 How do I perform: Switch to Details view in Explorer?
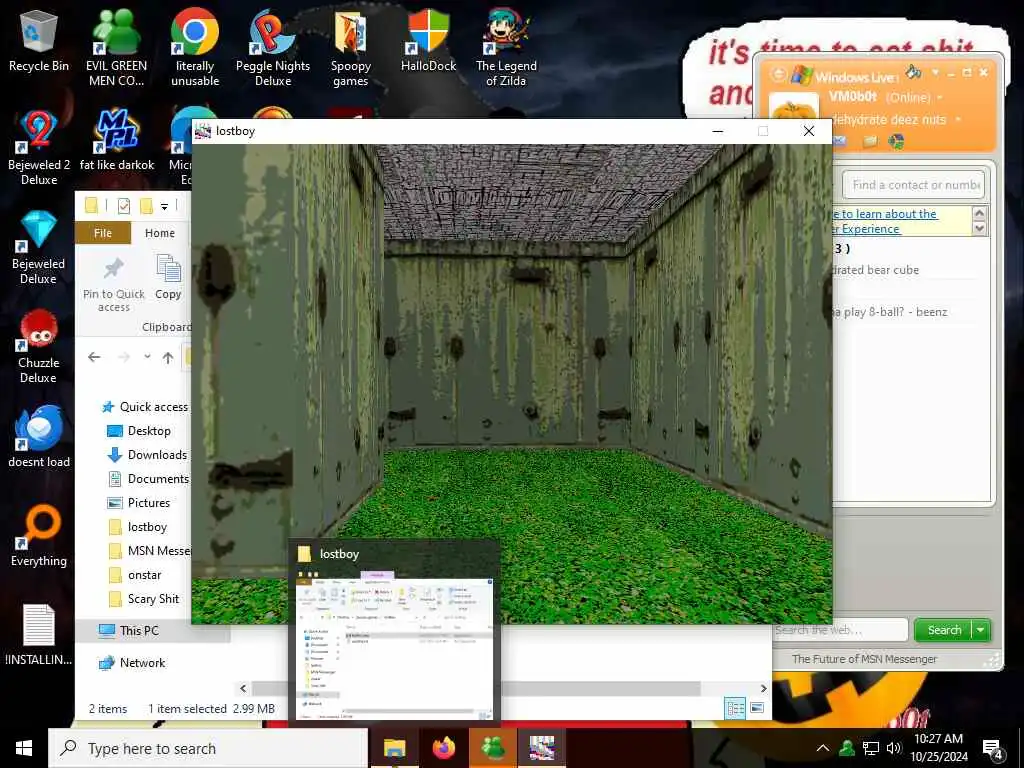pyautogui.click(x=735, y=708)
